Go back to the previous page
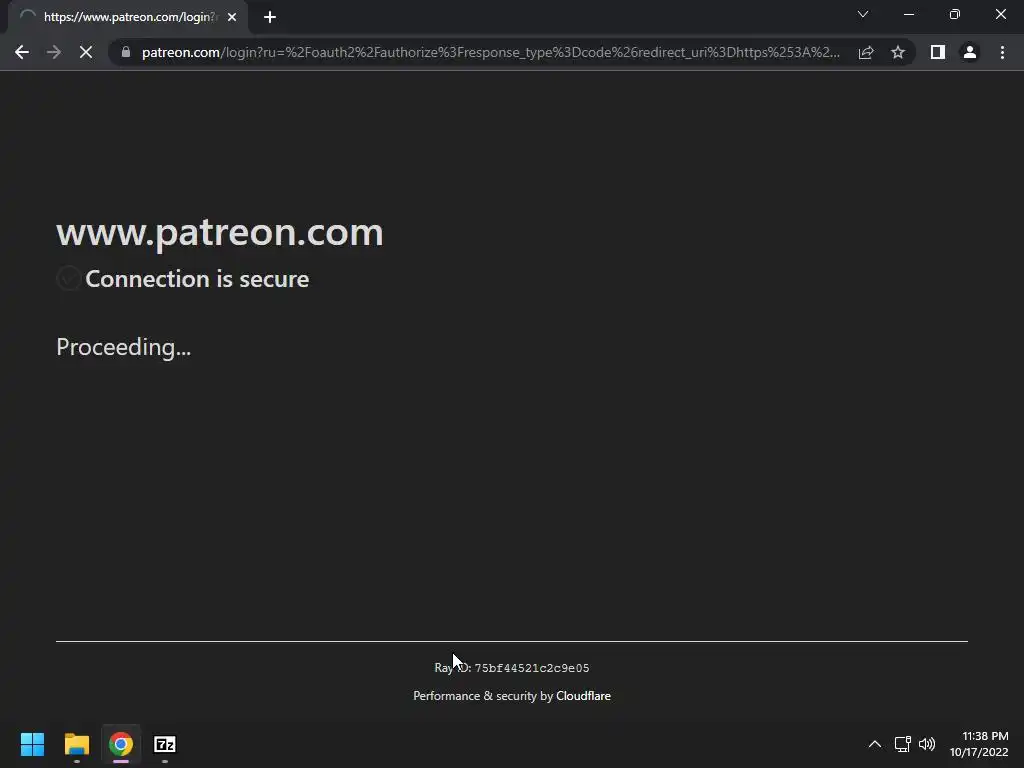Viewport: 1024px width, 768px height. [x=22, y=52]
